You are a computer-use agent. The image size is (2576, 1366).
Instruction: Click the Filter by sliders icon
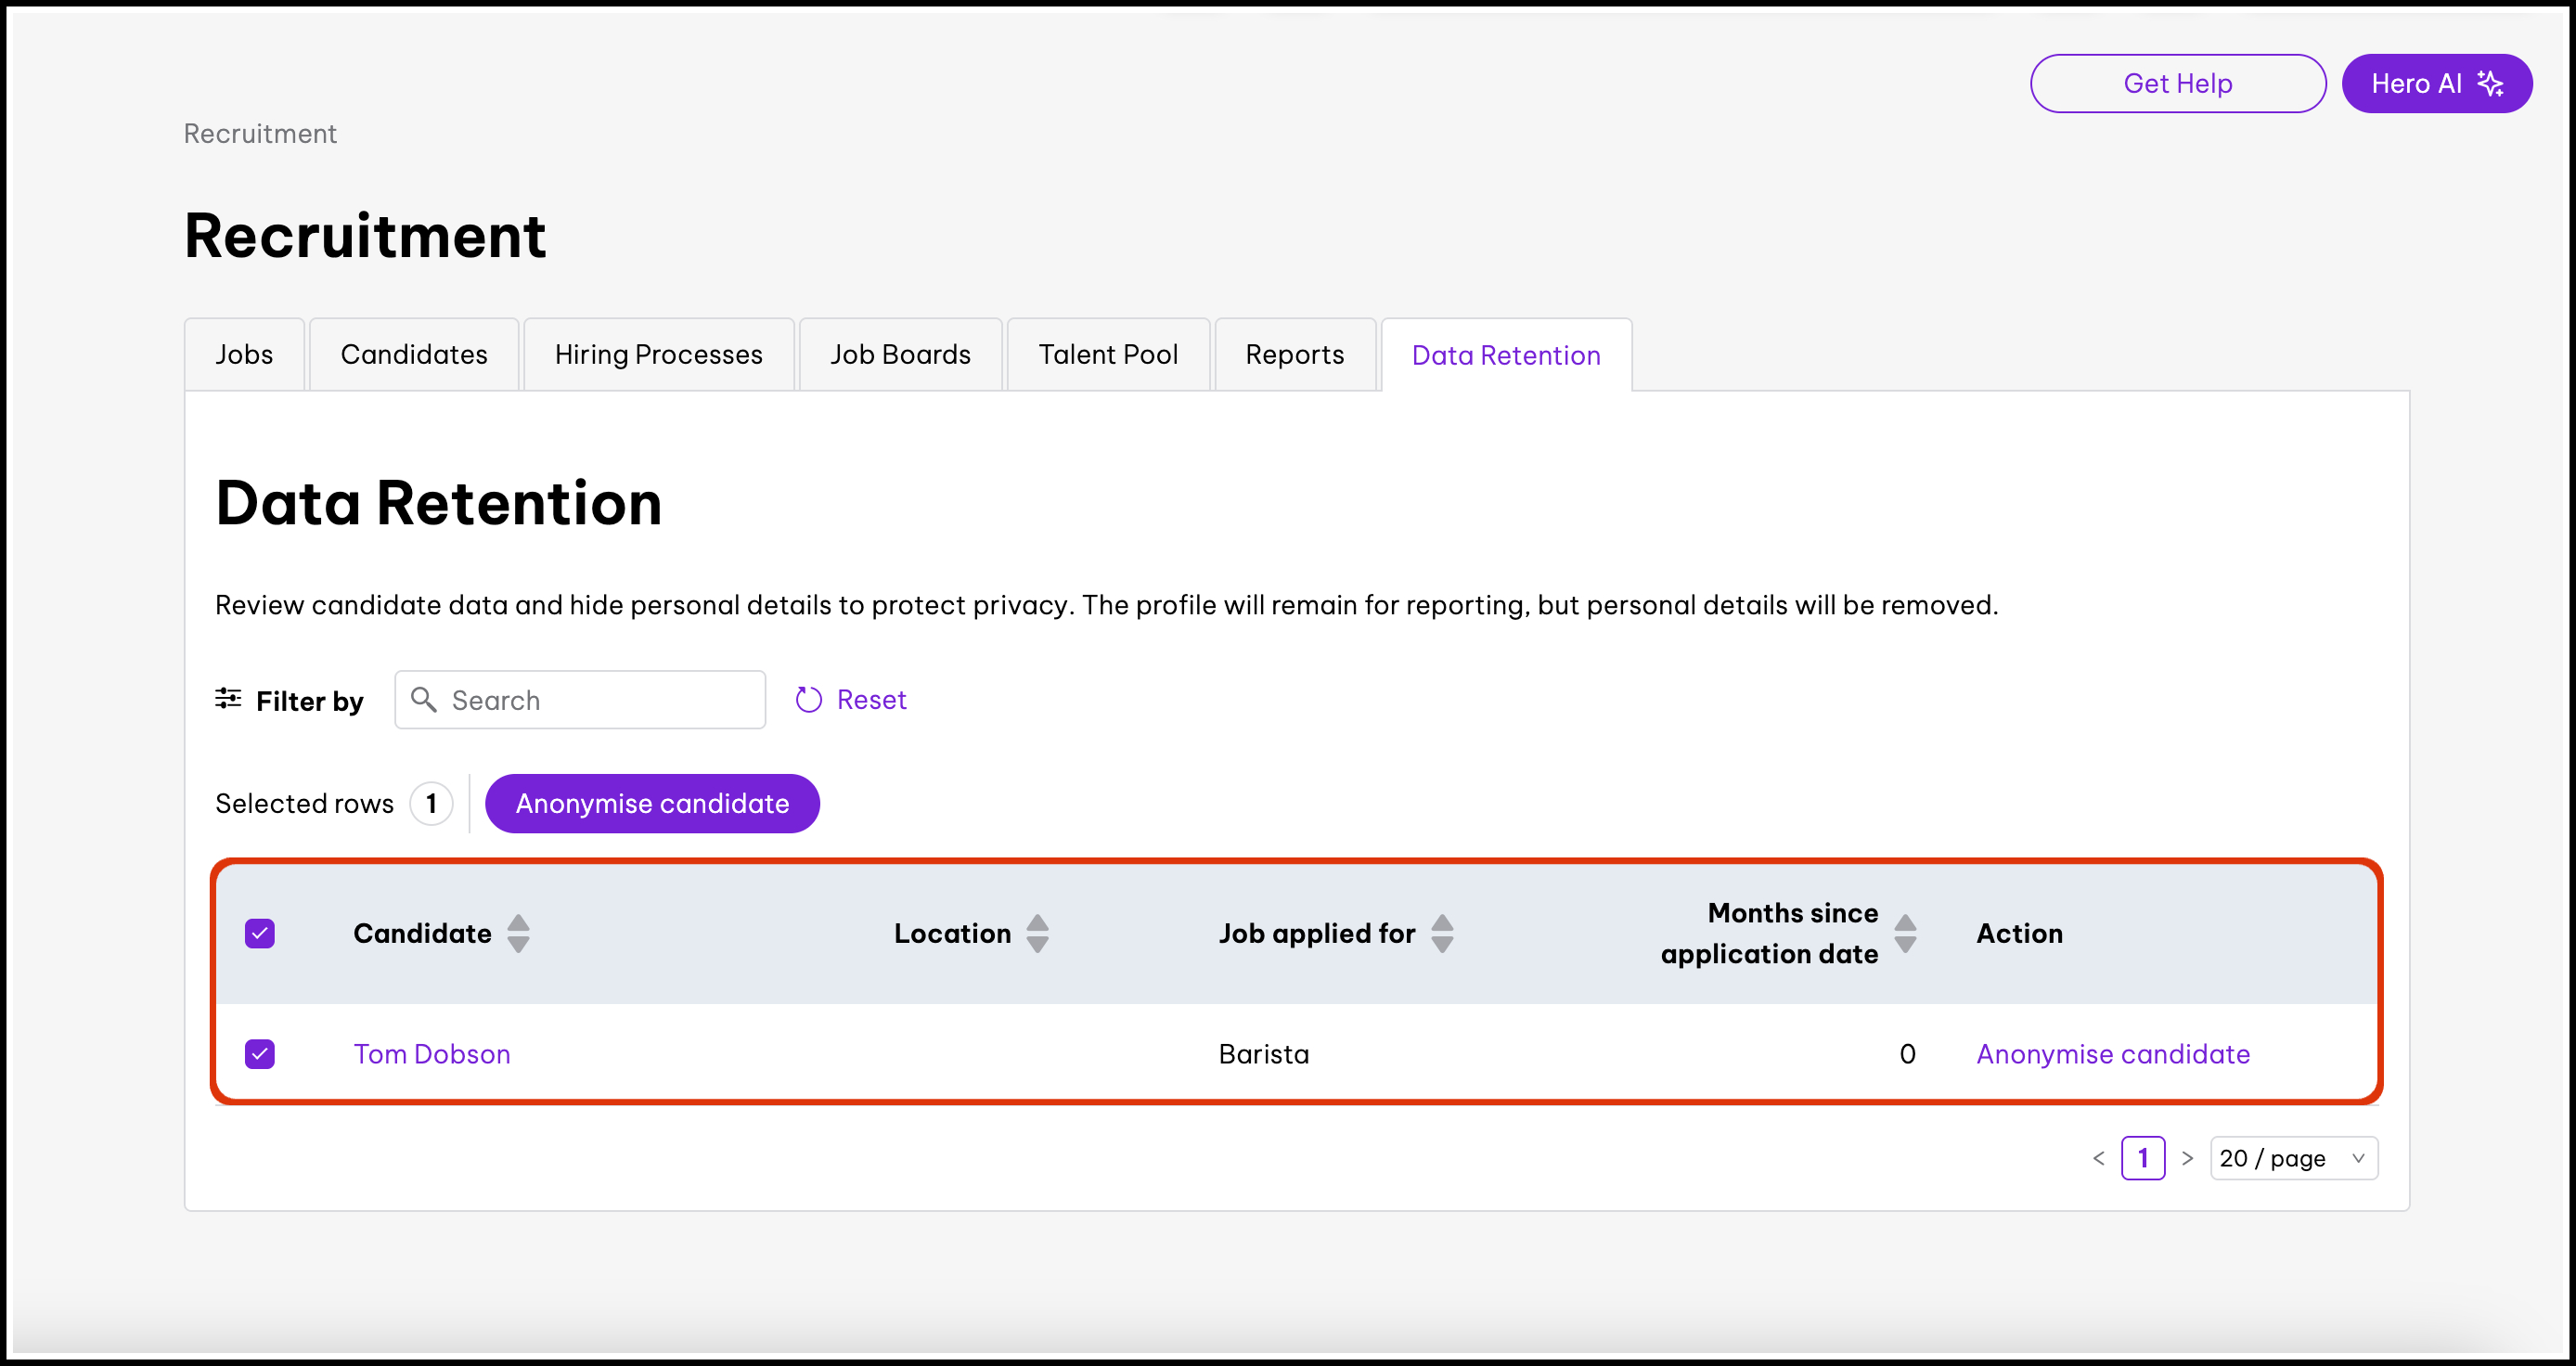(x=228, y=699)
